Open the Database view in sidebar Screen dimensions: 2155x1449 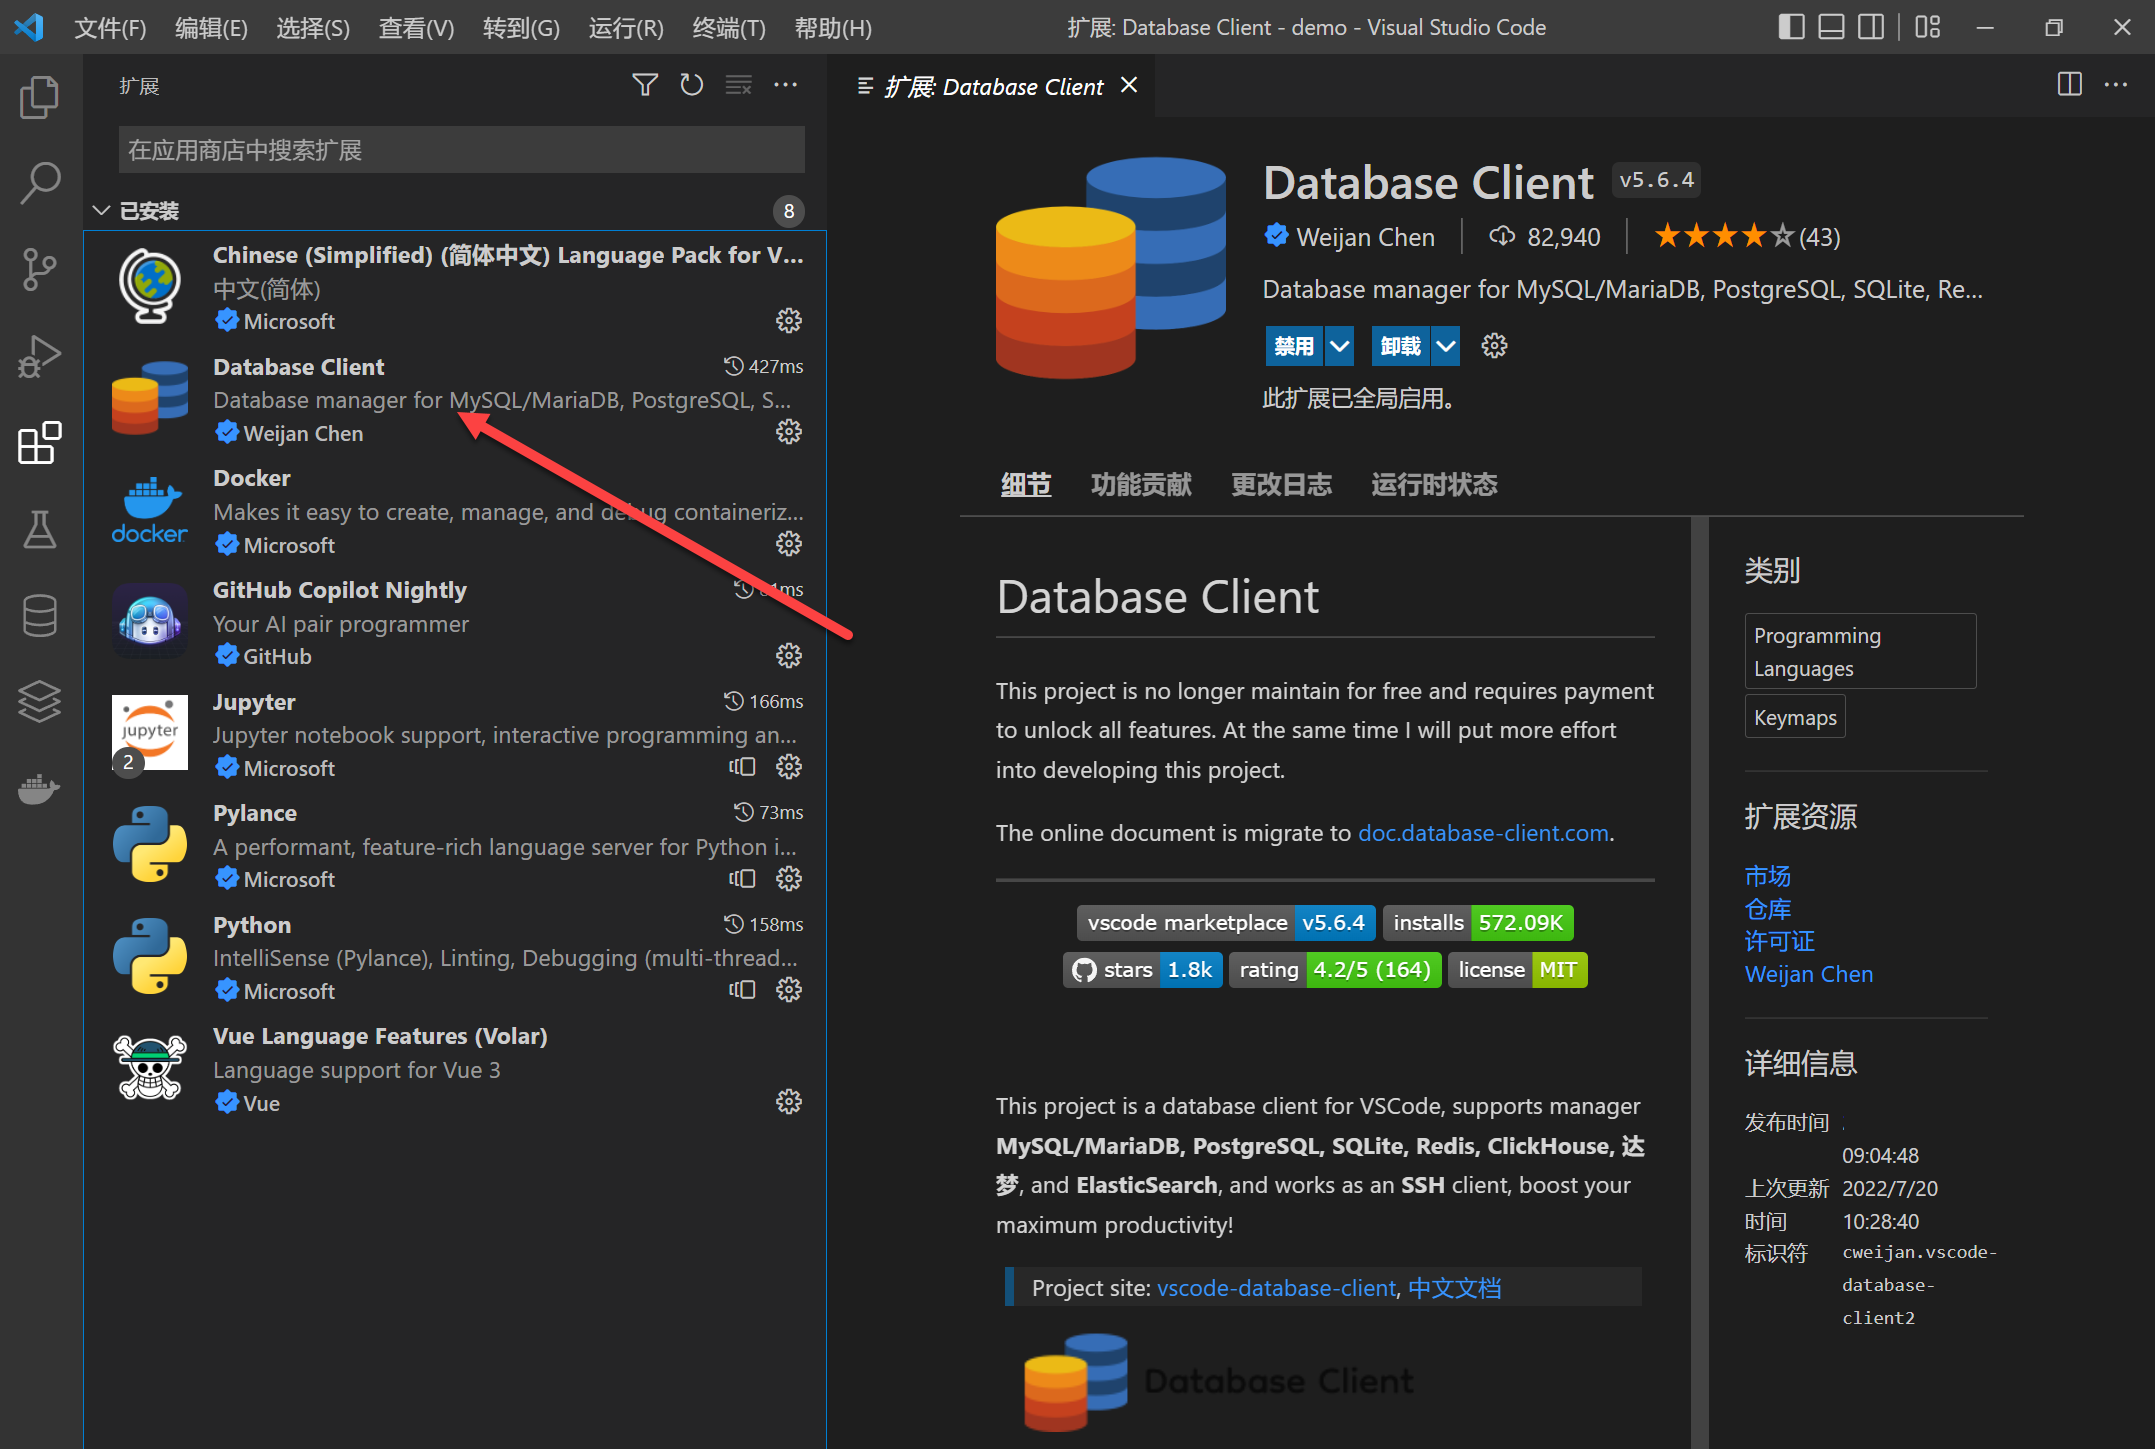[40, 615]
